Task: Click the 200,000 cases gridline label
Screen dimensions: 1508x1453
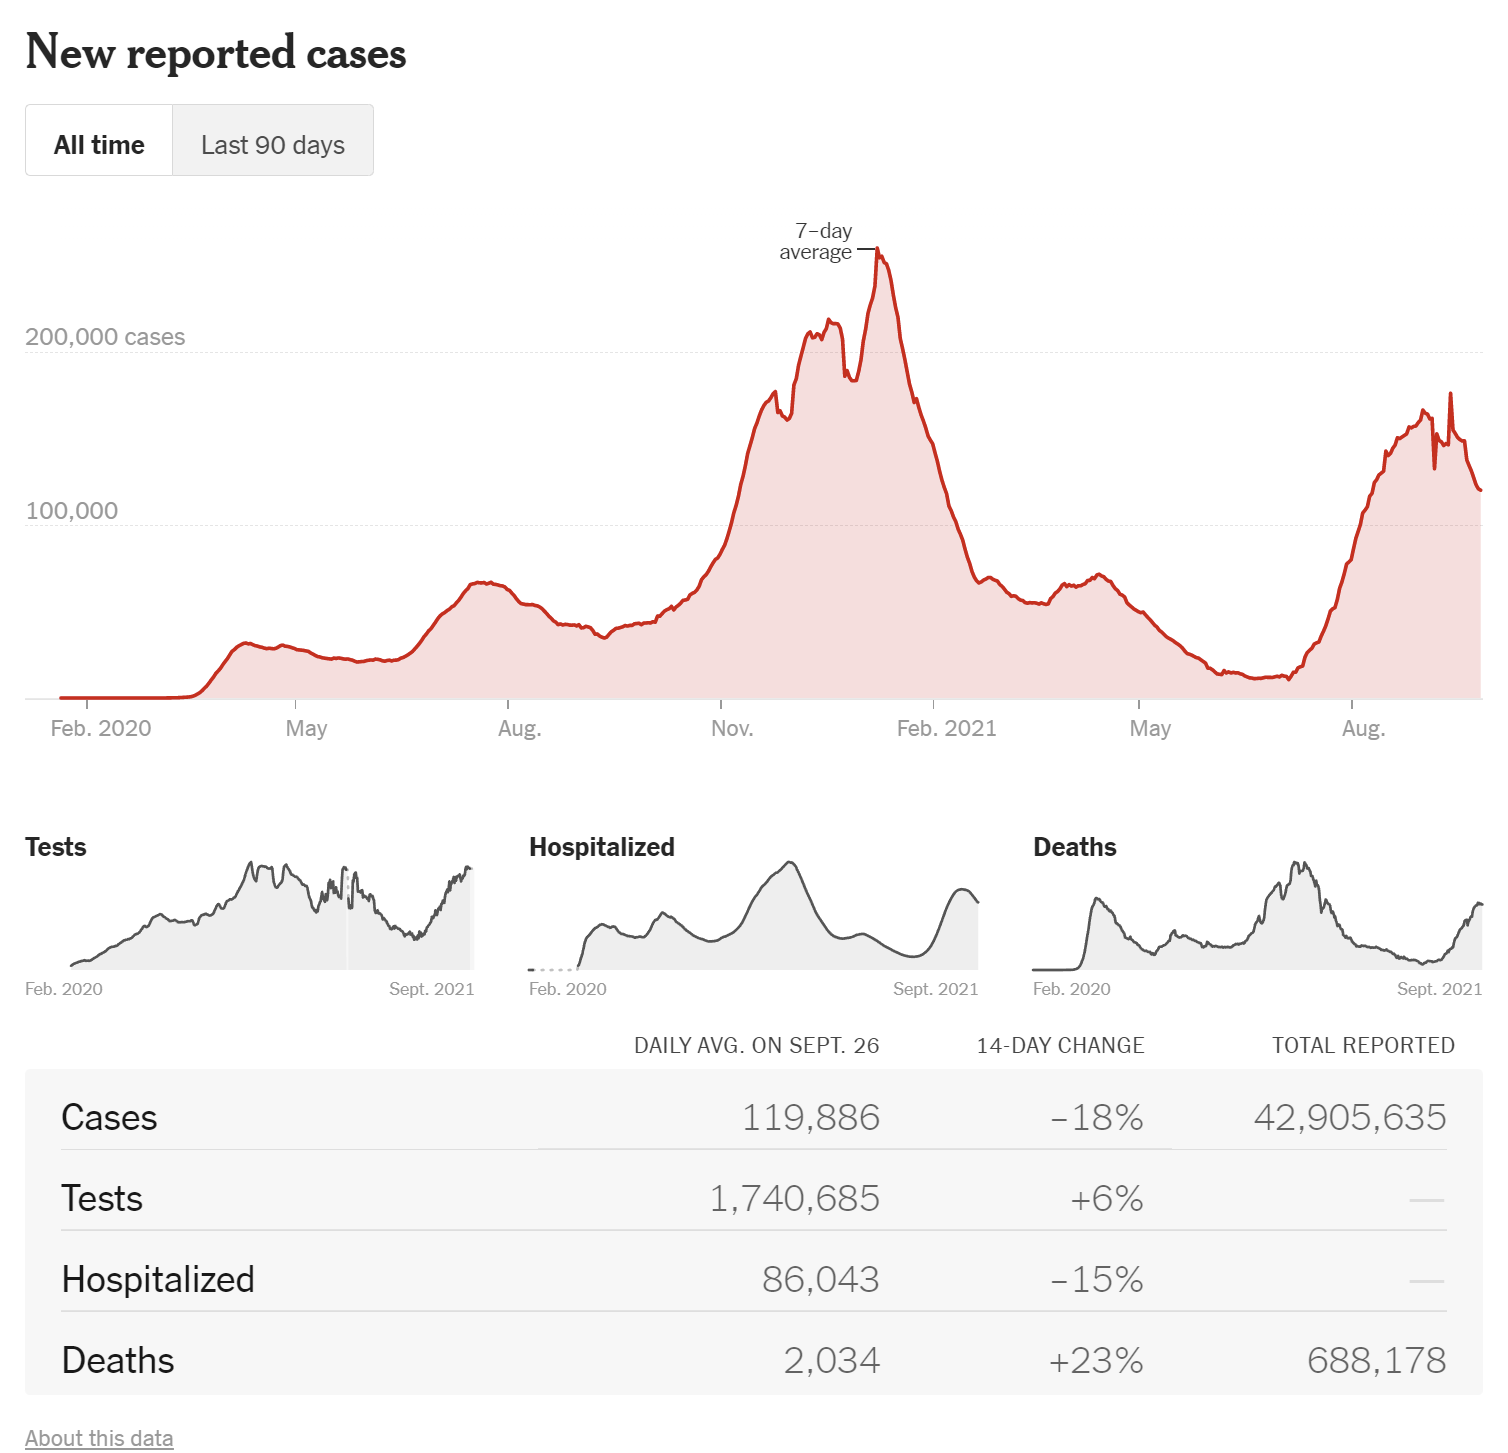Action: (105, 337)
